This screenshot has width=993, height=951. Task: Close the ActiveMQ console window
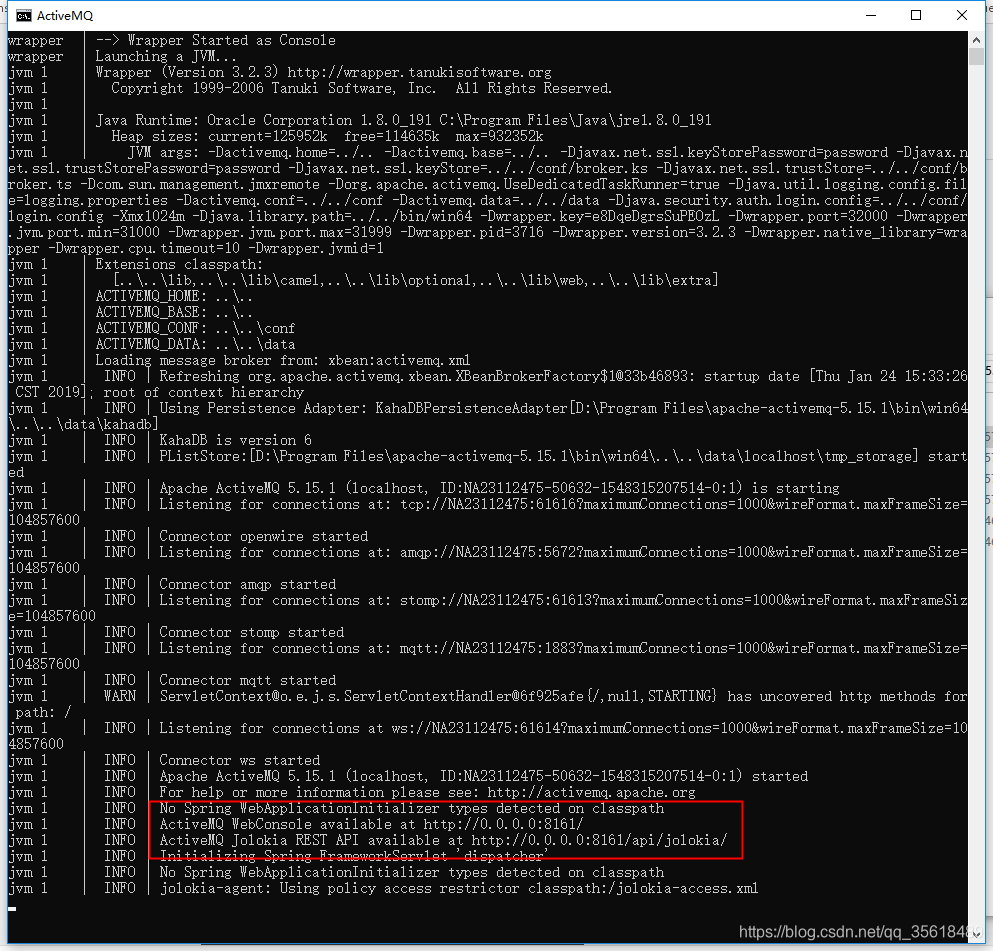point(961,15)
